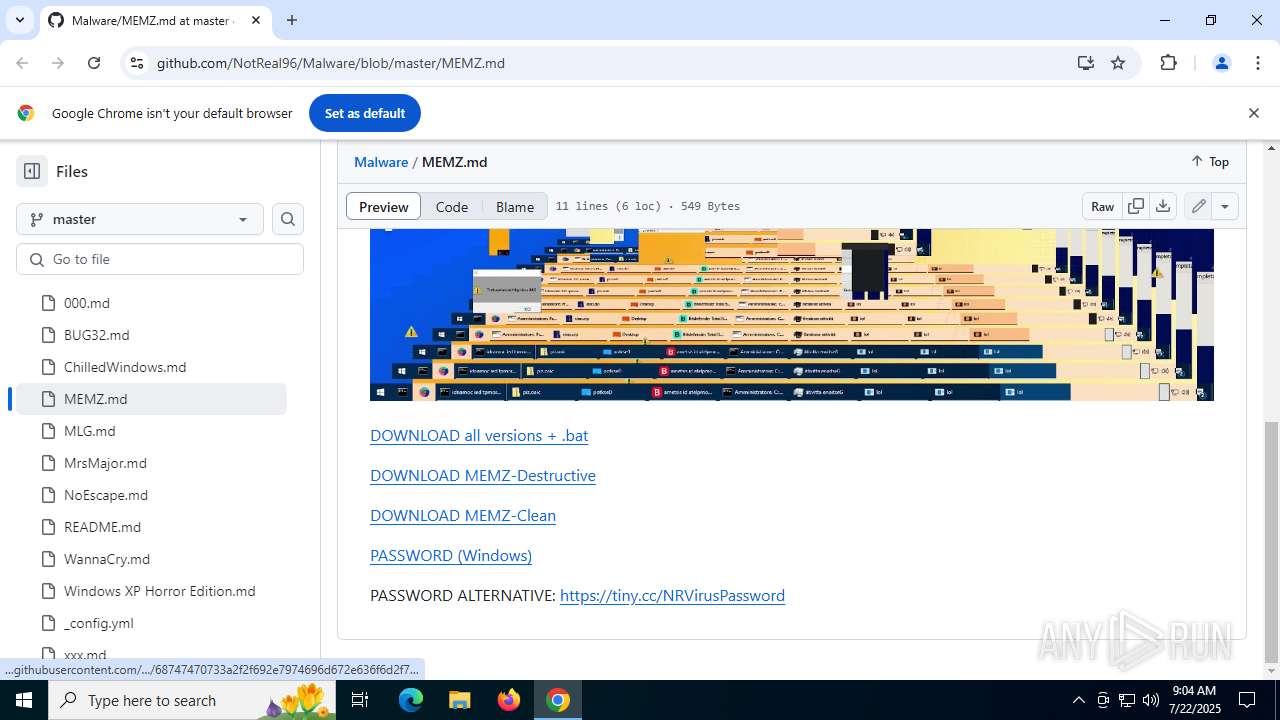Open the file search magnifier button
This screenshot has height=720, width=1280.
(288, 219)
